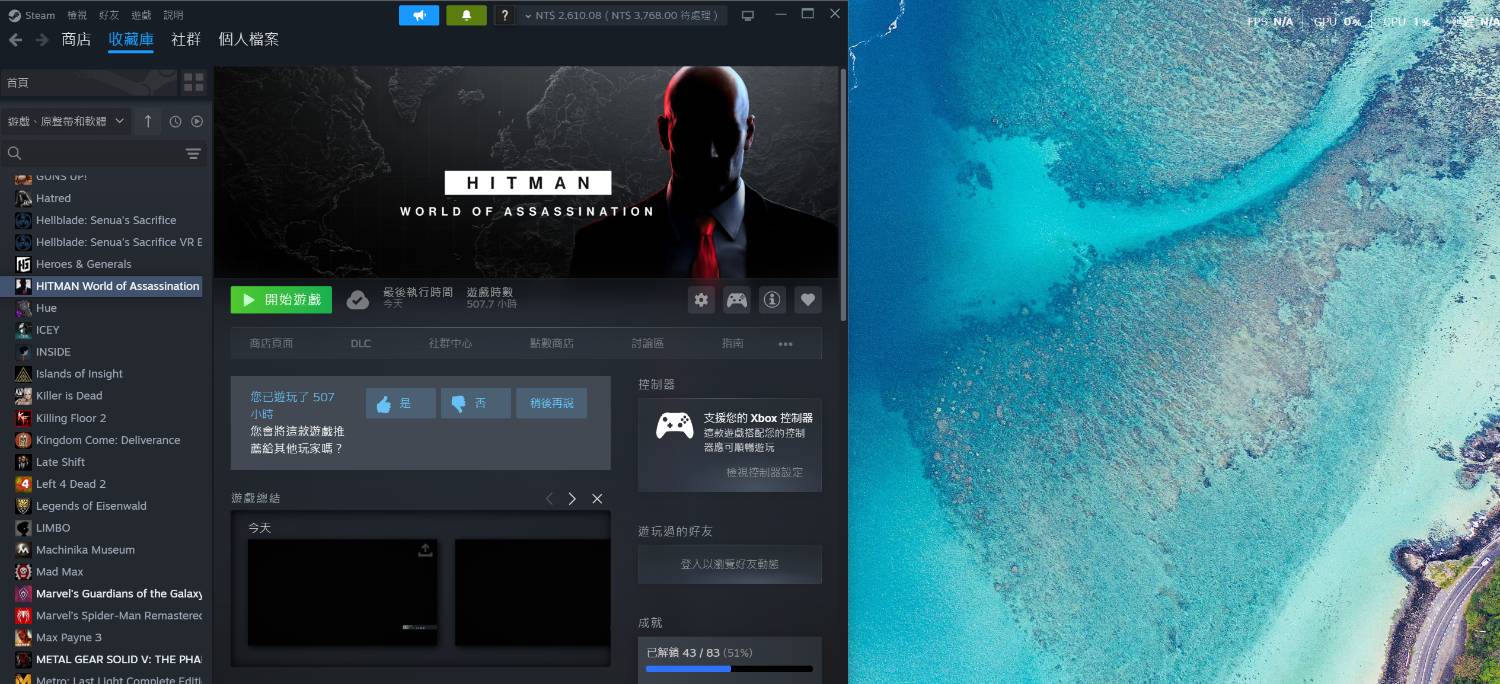
Task: Select Hatred in the game list
Action: point(107,198)
